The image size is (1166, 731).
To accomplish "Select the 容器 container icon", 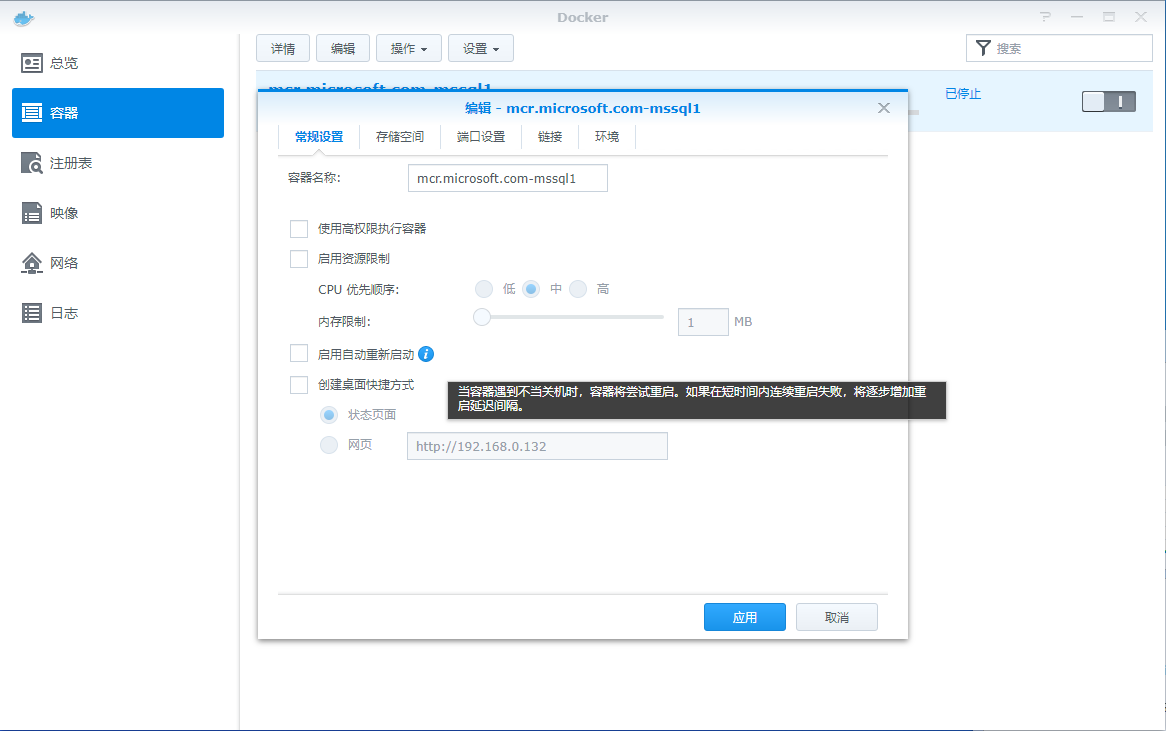I will 32,113.
